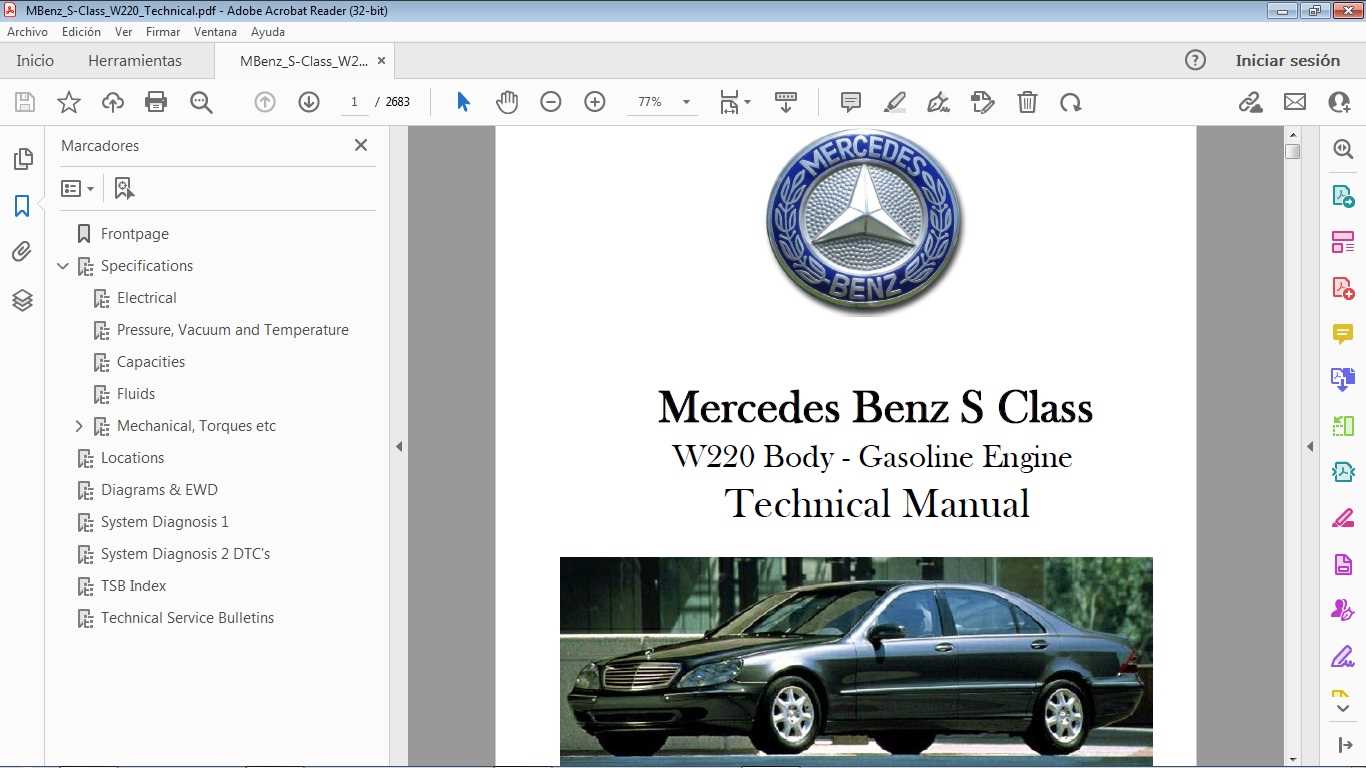
Task: Click the scrolling mode keyboard icon
Action: click(x=786, y=102)
